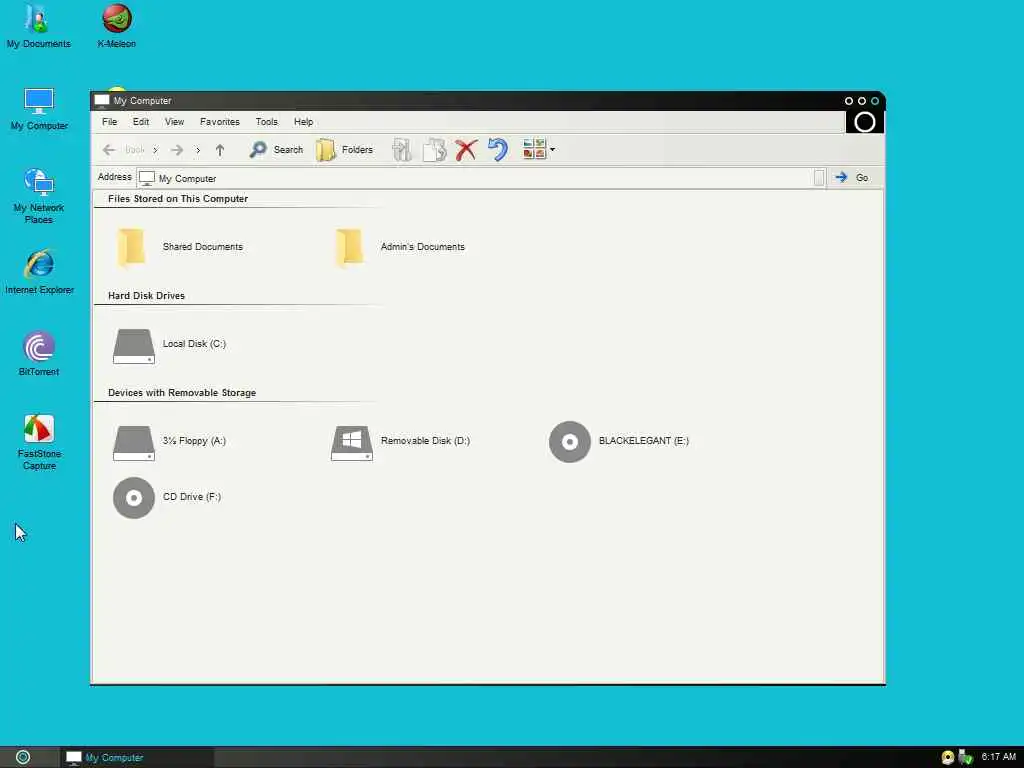Open the Edit menu

(x=141, y=122)
